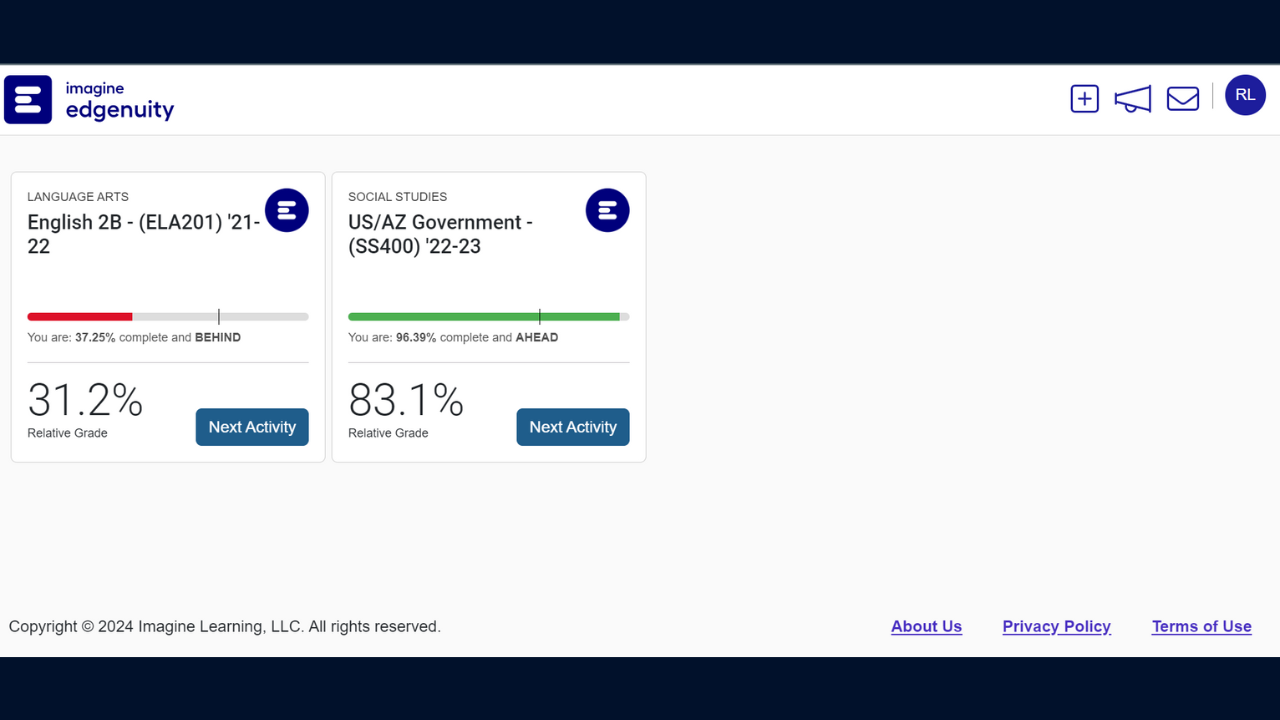Viewport: 1280px width, 720px height.
Task: Open the RL profile avatar menu
Action: (x=1245, y=94)
